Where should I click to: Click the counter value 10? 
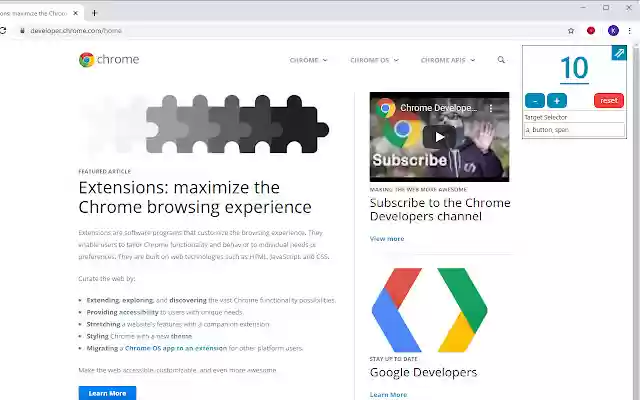(574, 68)
